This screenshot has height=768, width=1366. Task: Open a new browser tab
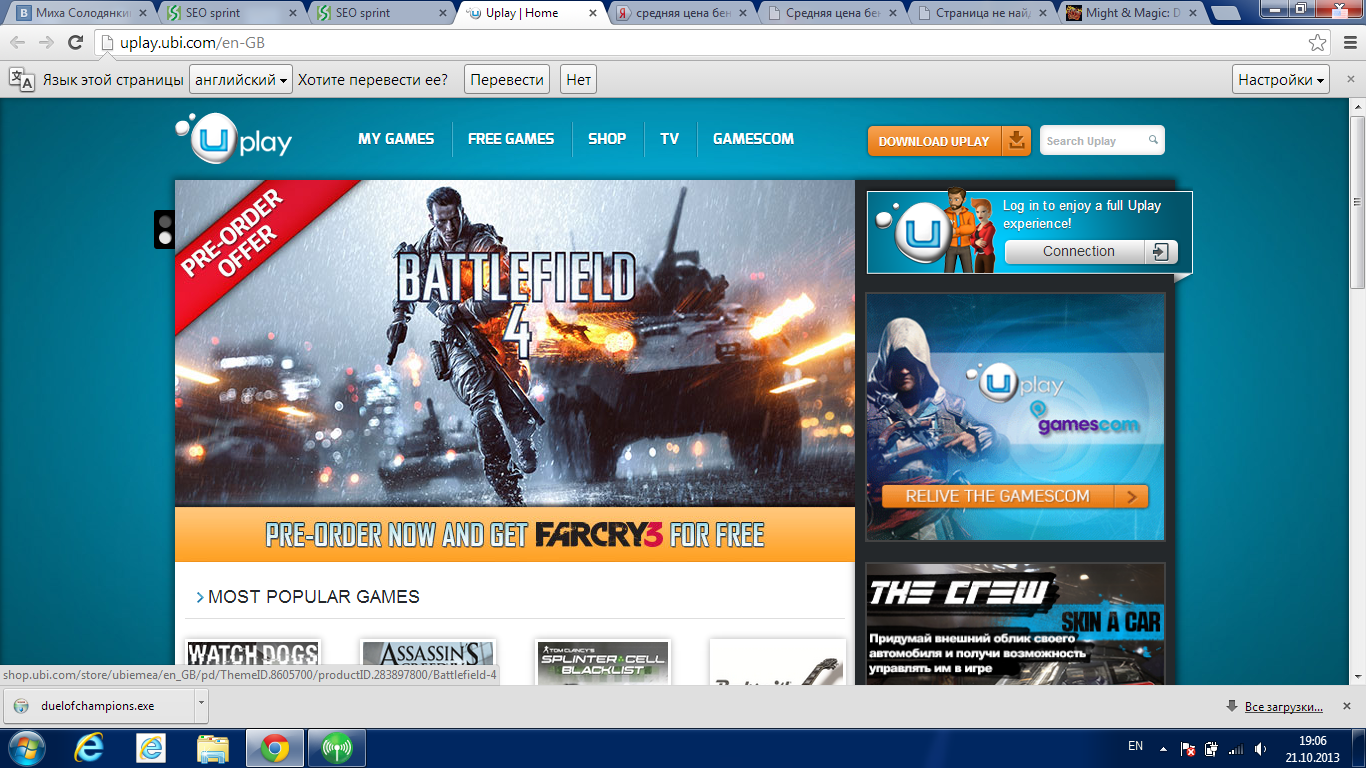point(1224,14)
